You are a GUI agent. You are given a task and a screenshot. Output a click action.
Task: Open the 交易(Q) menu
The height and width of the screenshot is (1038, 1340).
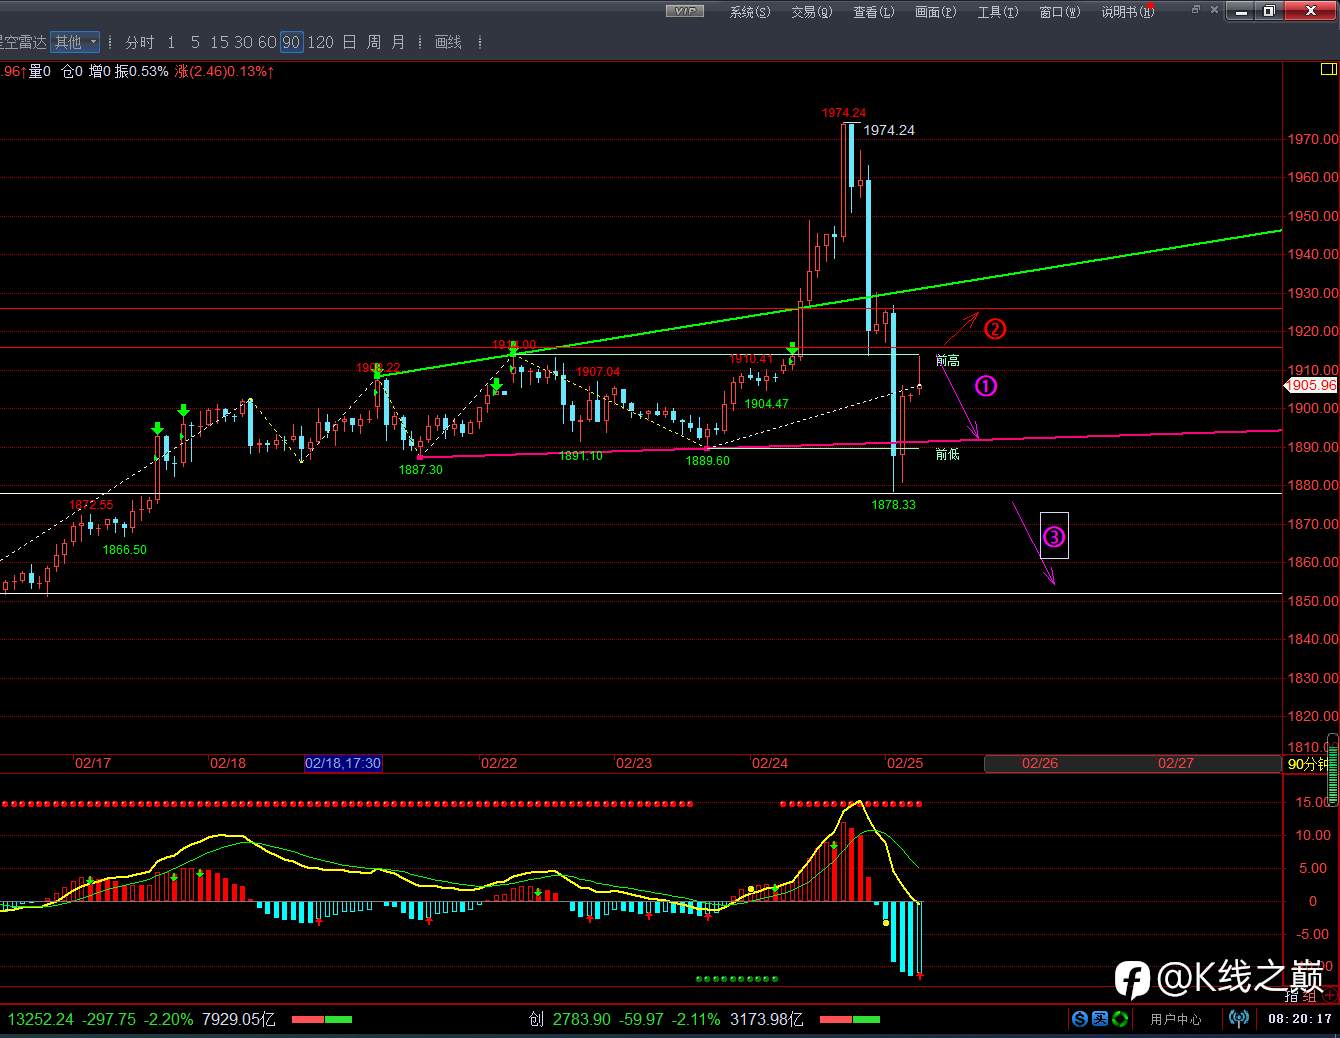[x=811, y=12]
